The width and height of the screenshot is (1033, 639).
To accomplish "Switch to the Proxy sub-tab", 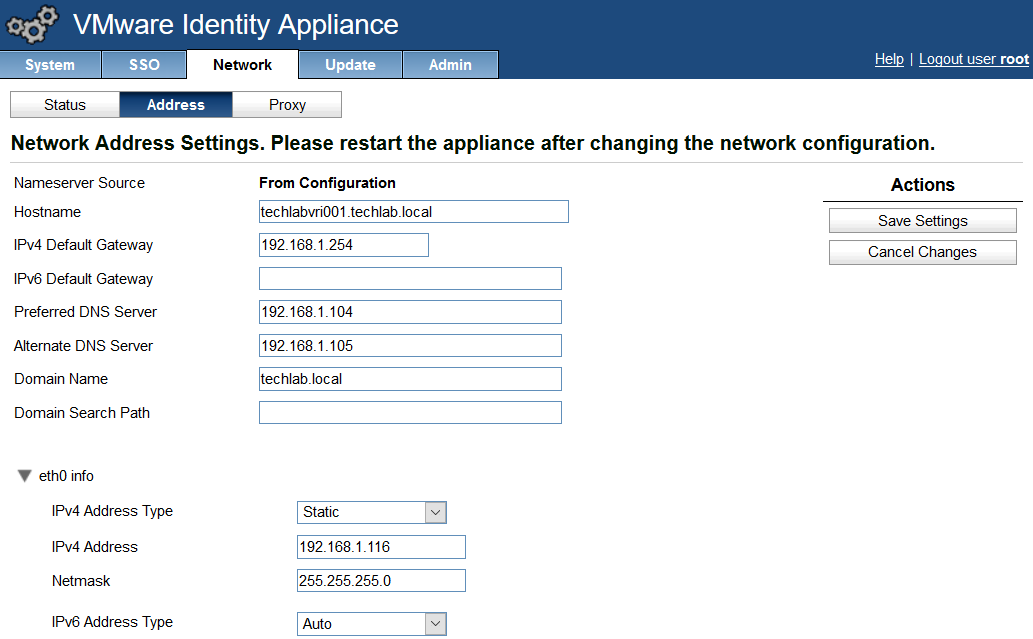I will tap(287, 105).
